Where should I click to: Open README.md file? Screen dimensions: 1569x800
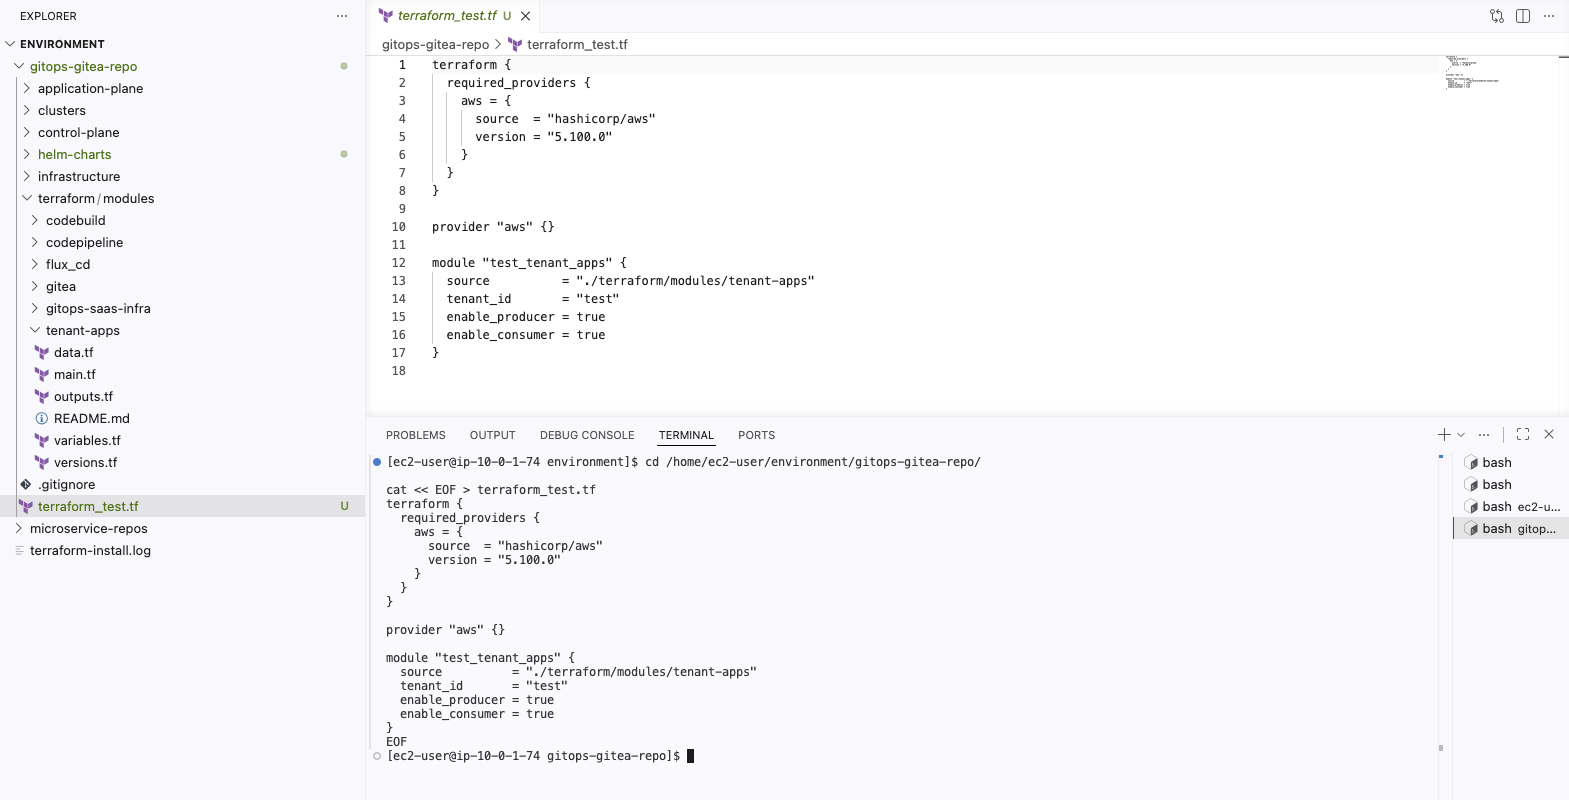click(x=91, y=419)
